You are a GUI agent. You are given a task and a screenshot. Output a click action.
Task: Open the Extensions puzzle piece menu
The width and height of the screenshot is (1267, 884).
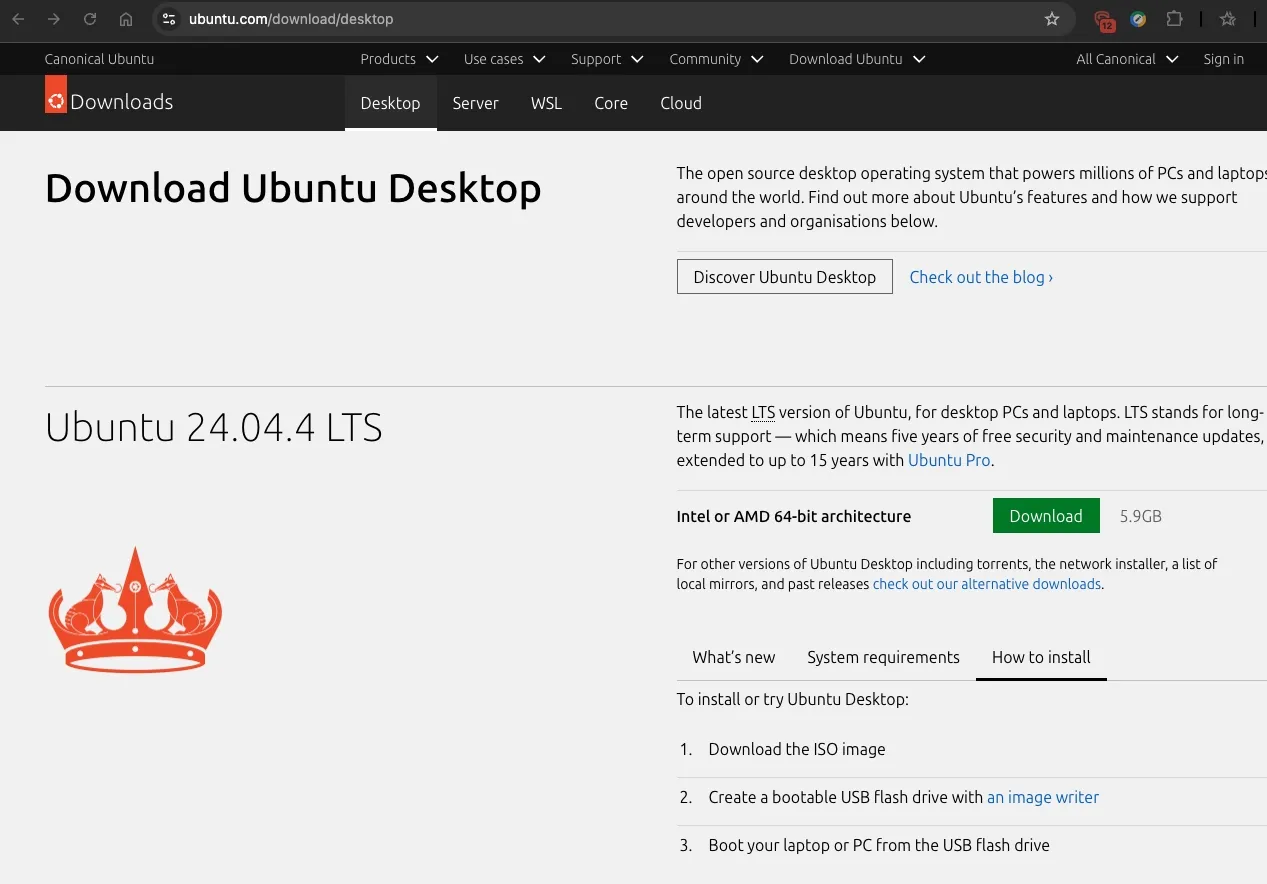tap(1175, 19)
